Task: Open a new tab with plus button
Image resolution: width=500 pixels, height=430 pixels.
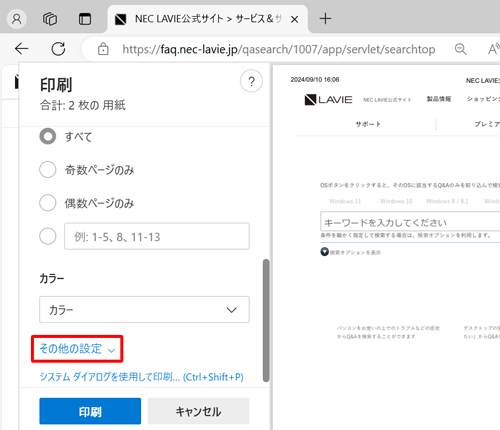Action: click(325, 19)
